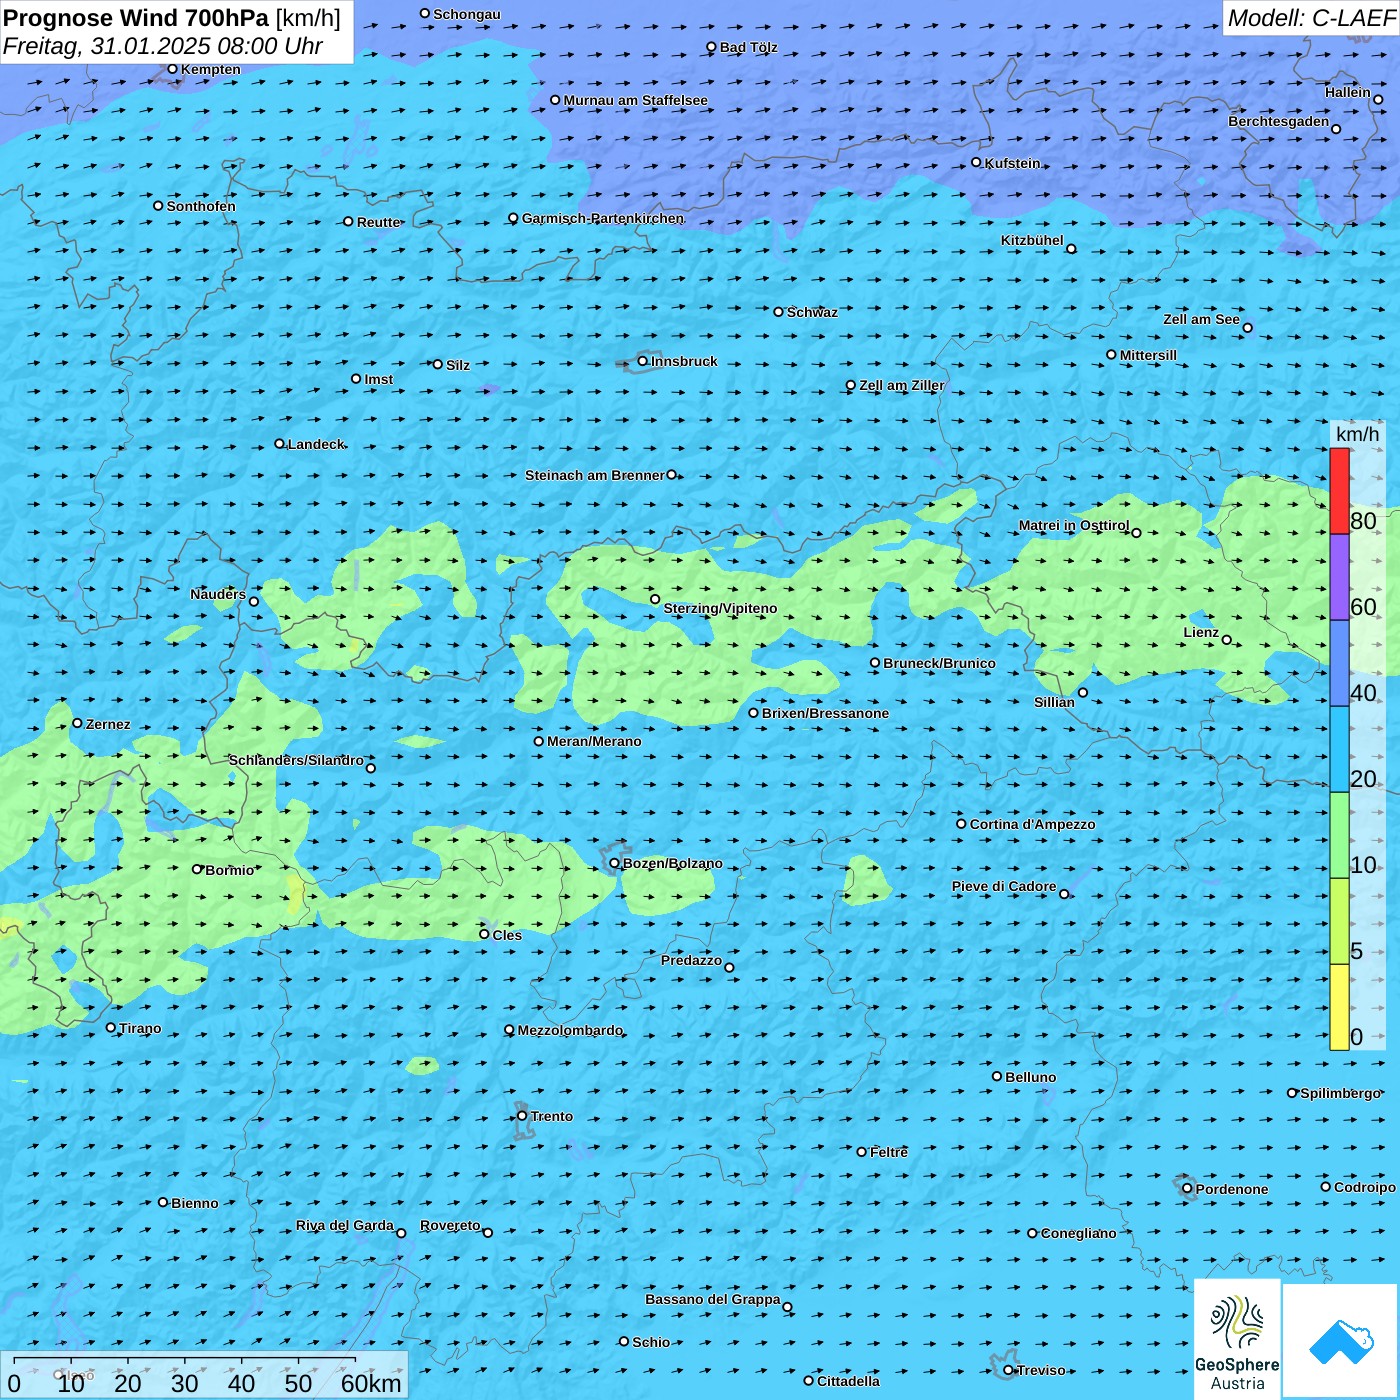The height and width of the screenshot is (1400, 1400).
Task: Click the 'Nauders' label
Action: (x=218, y=594)
